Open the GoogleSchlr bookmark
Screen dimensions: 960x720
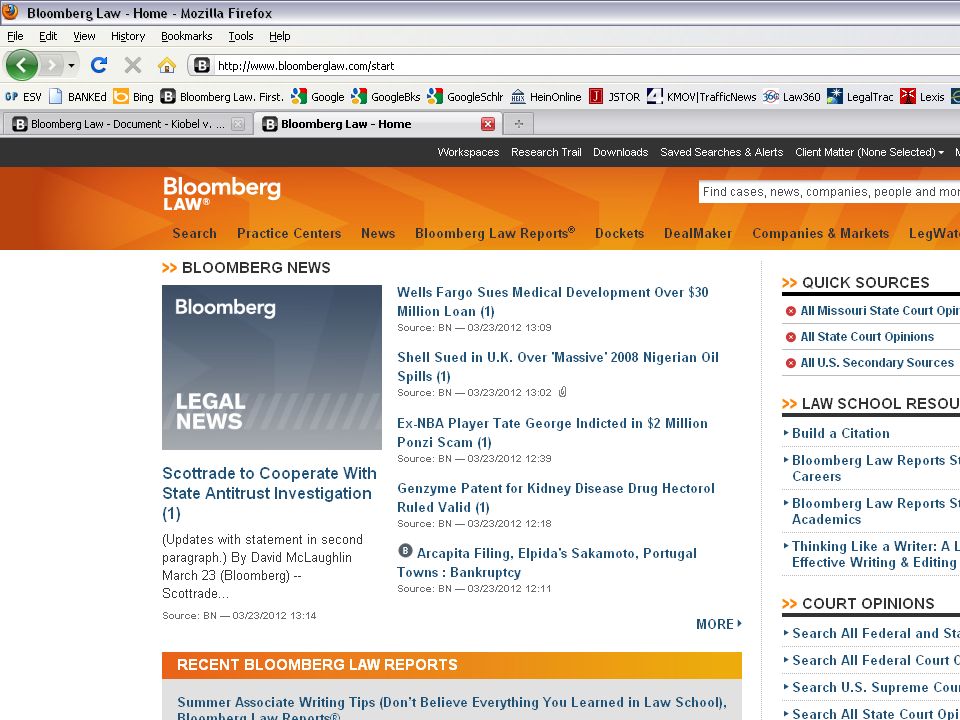click(465, 97)
